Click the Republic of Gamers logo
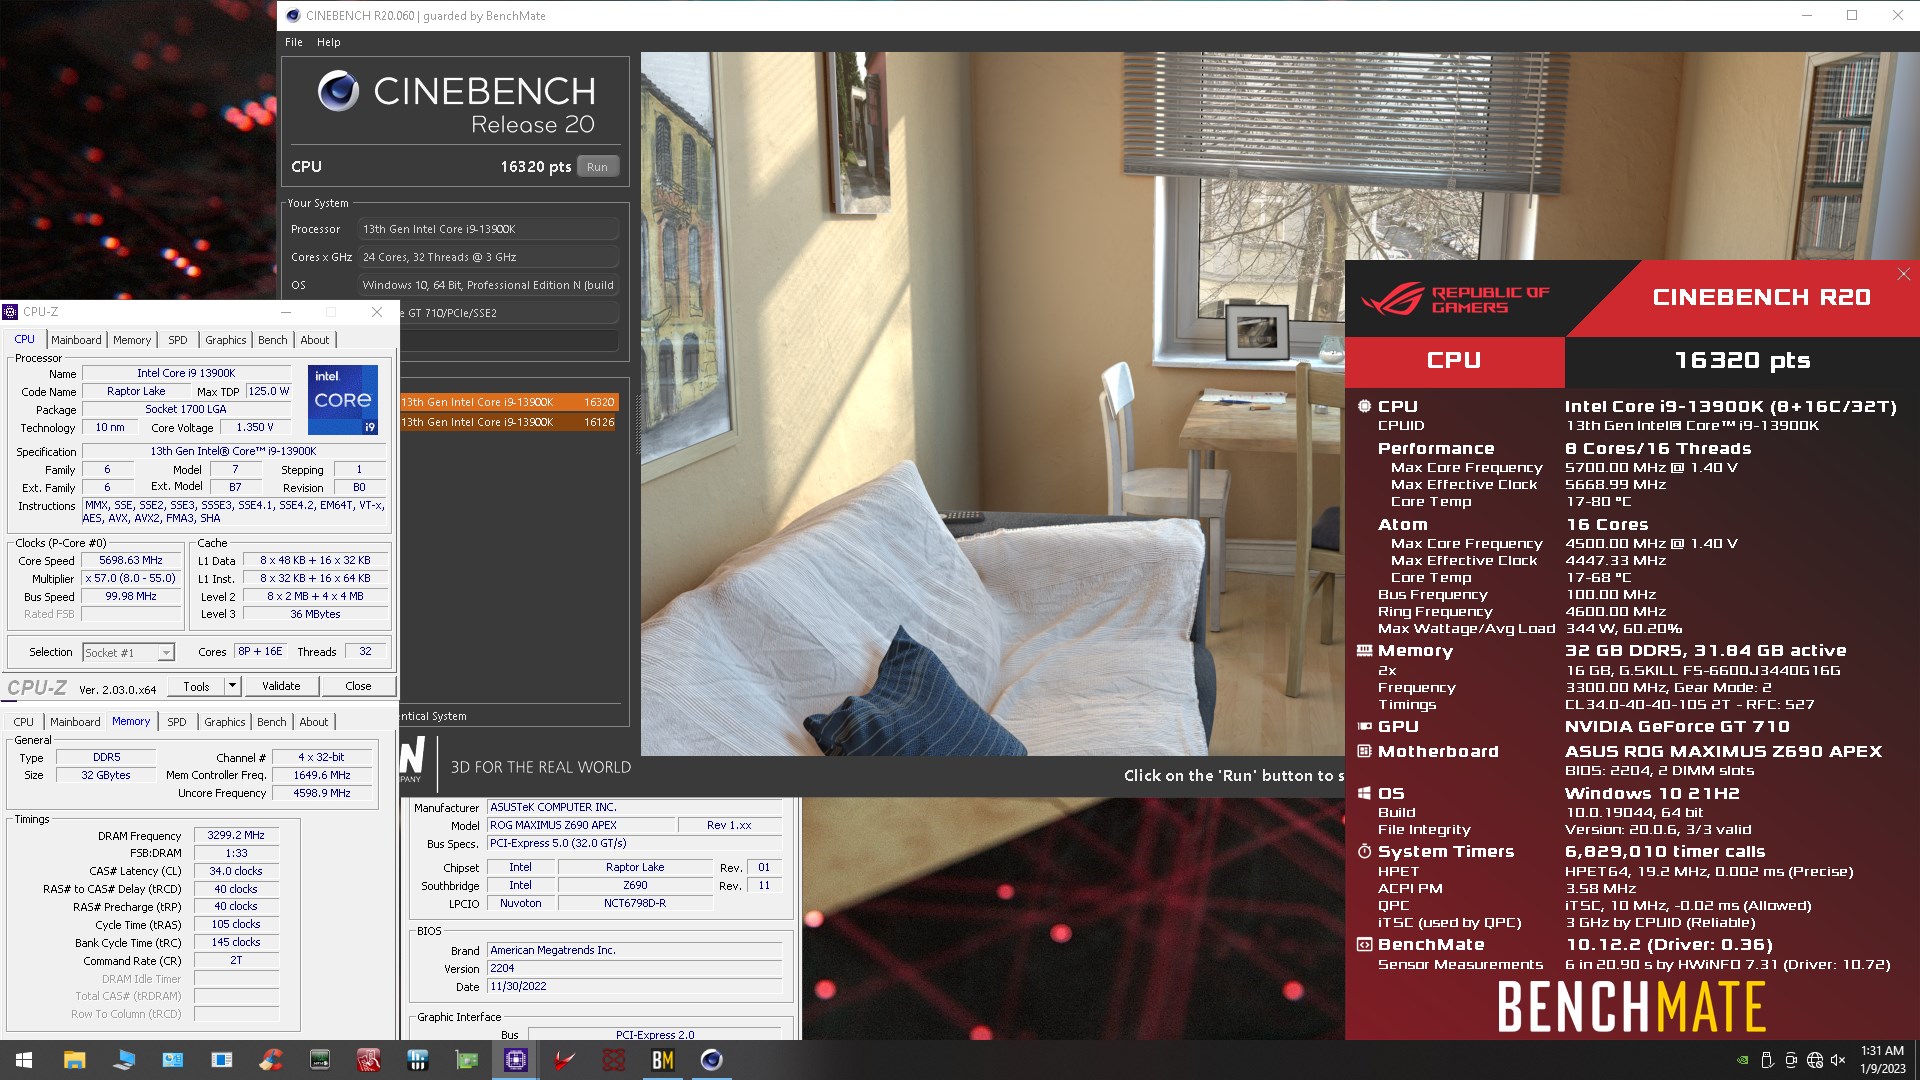Viewport: 1920px width, 1080px height. pyautogui.click(x=1455, y=299)
